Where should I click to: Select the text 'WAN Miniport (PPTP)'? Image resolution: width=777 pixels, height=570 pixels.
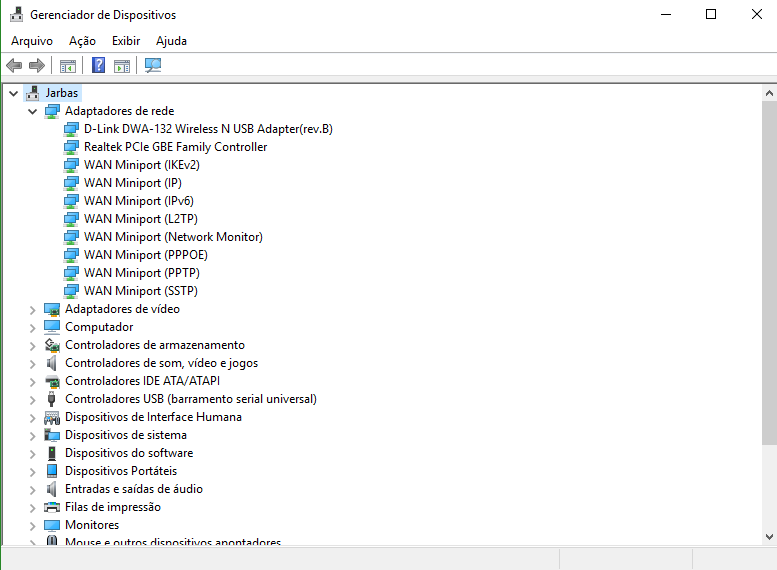142,273
